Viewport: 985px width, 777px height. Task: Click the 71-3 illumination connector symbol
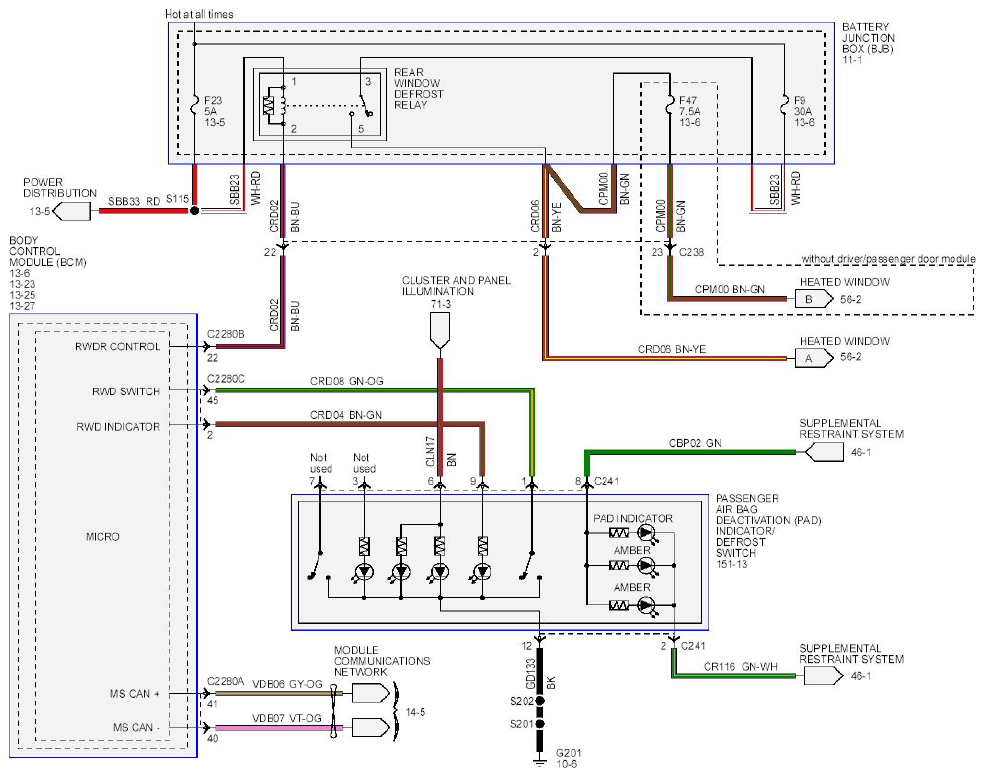click(440, 331)
